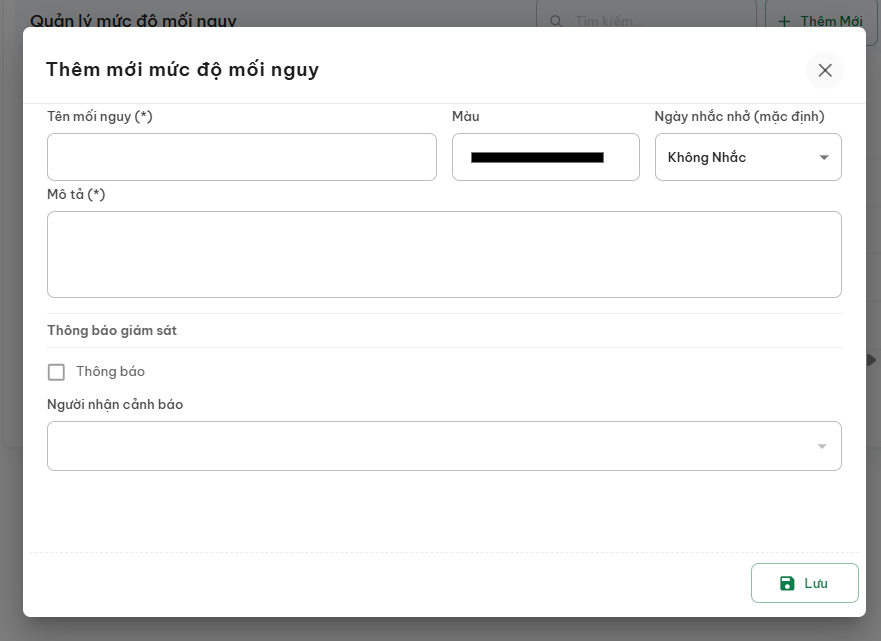Click the Thêm Mới button in background
Viewport: 881px width, 641px height.
click(821, 21)
